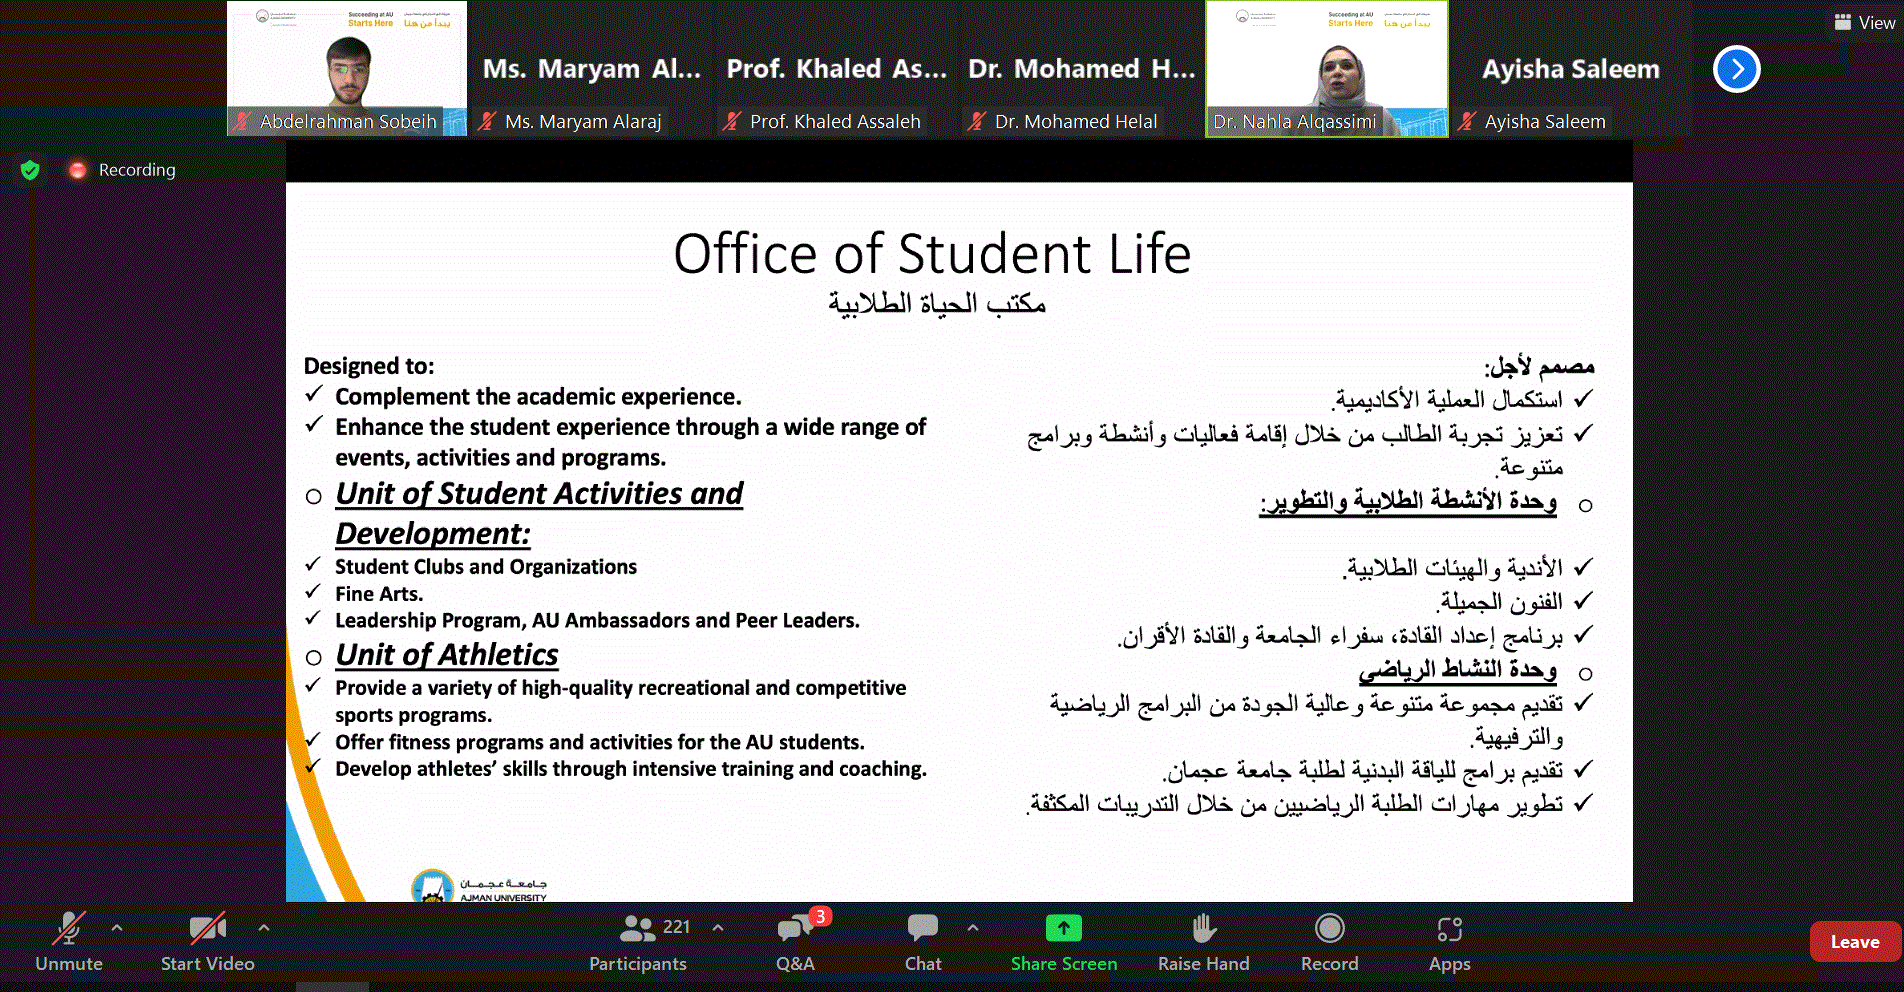Click the Ayisha Saleem participant tile
This screenshot has width=1904, height=992.
(1570, 69)
